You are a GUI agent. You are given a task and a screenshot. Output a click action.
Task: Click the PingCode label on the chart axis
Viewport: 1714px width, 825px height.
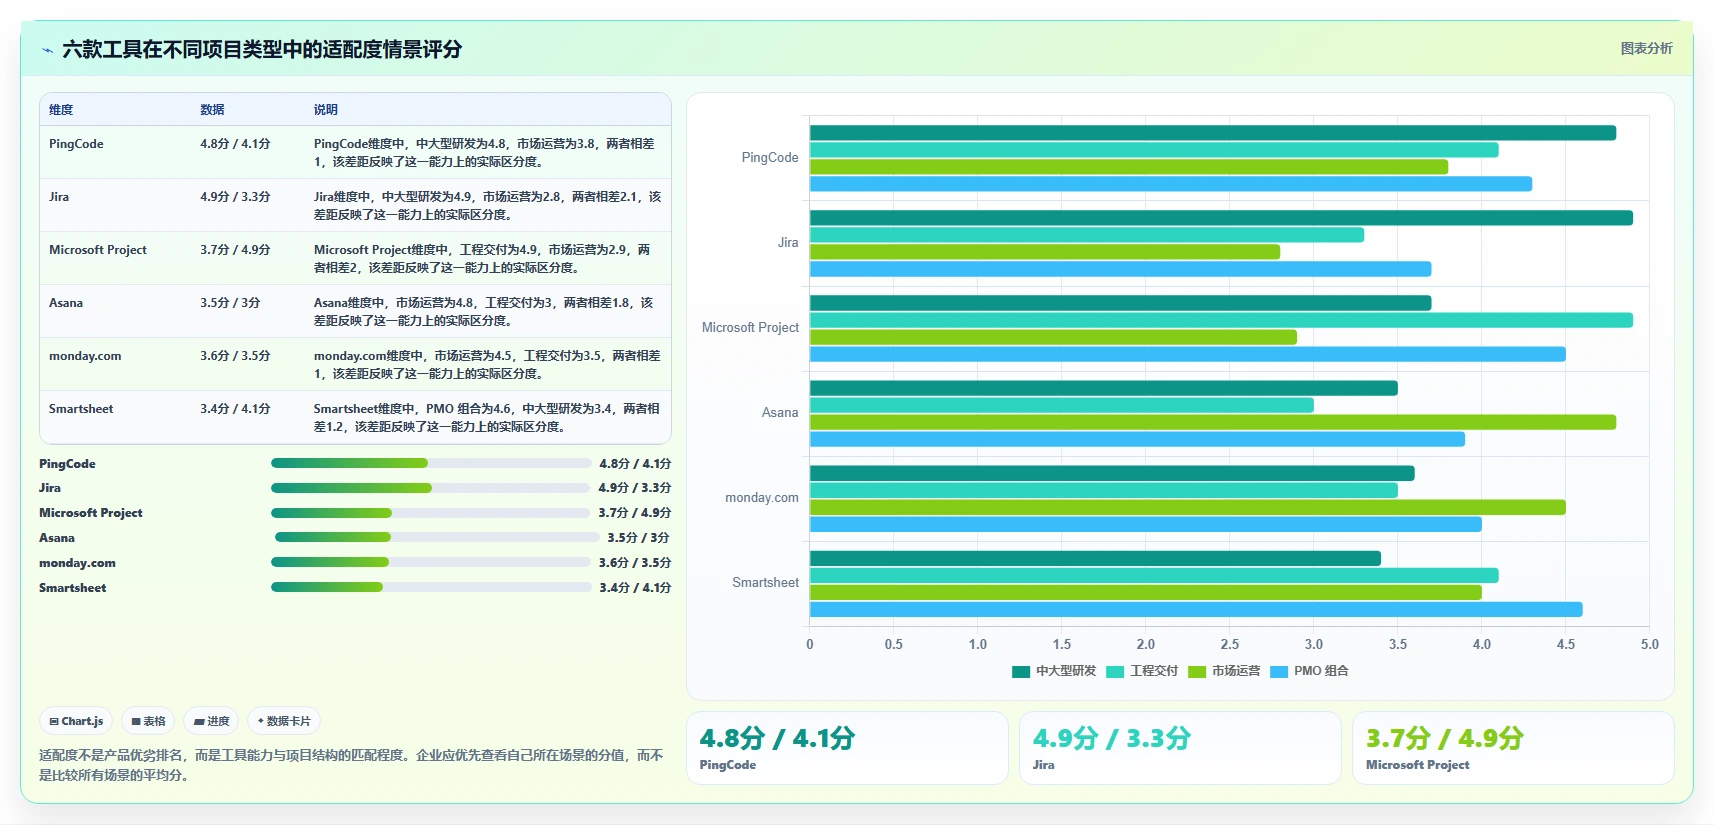pyautogui.click(x=770, y=158)
